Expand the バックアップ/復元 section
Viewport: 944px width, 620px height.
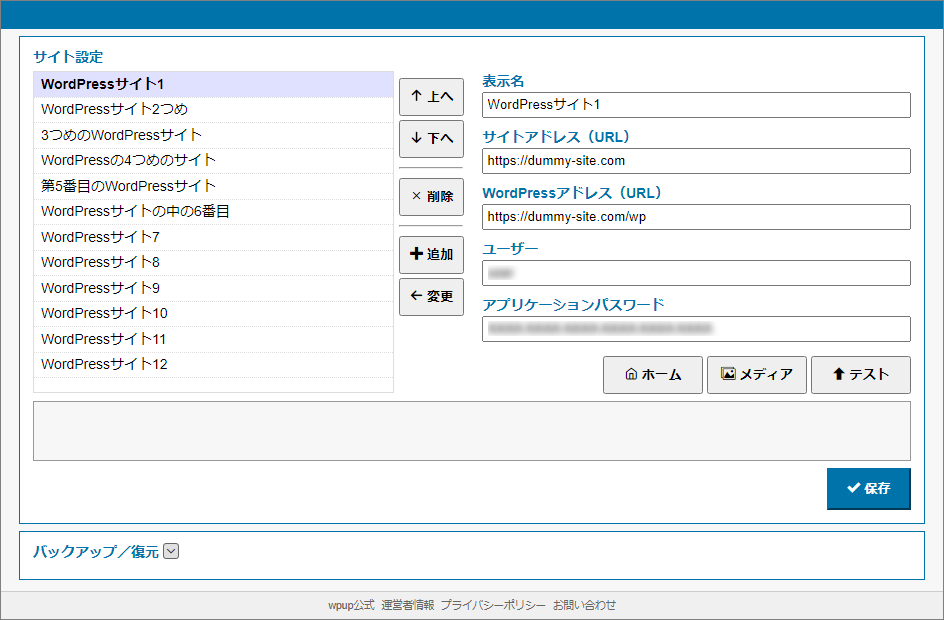coord(171,551)
